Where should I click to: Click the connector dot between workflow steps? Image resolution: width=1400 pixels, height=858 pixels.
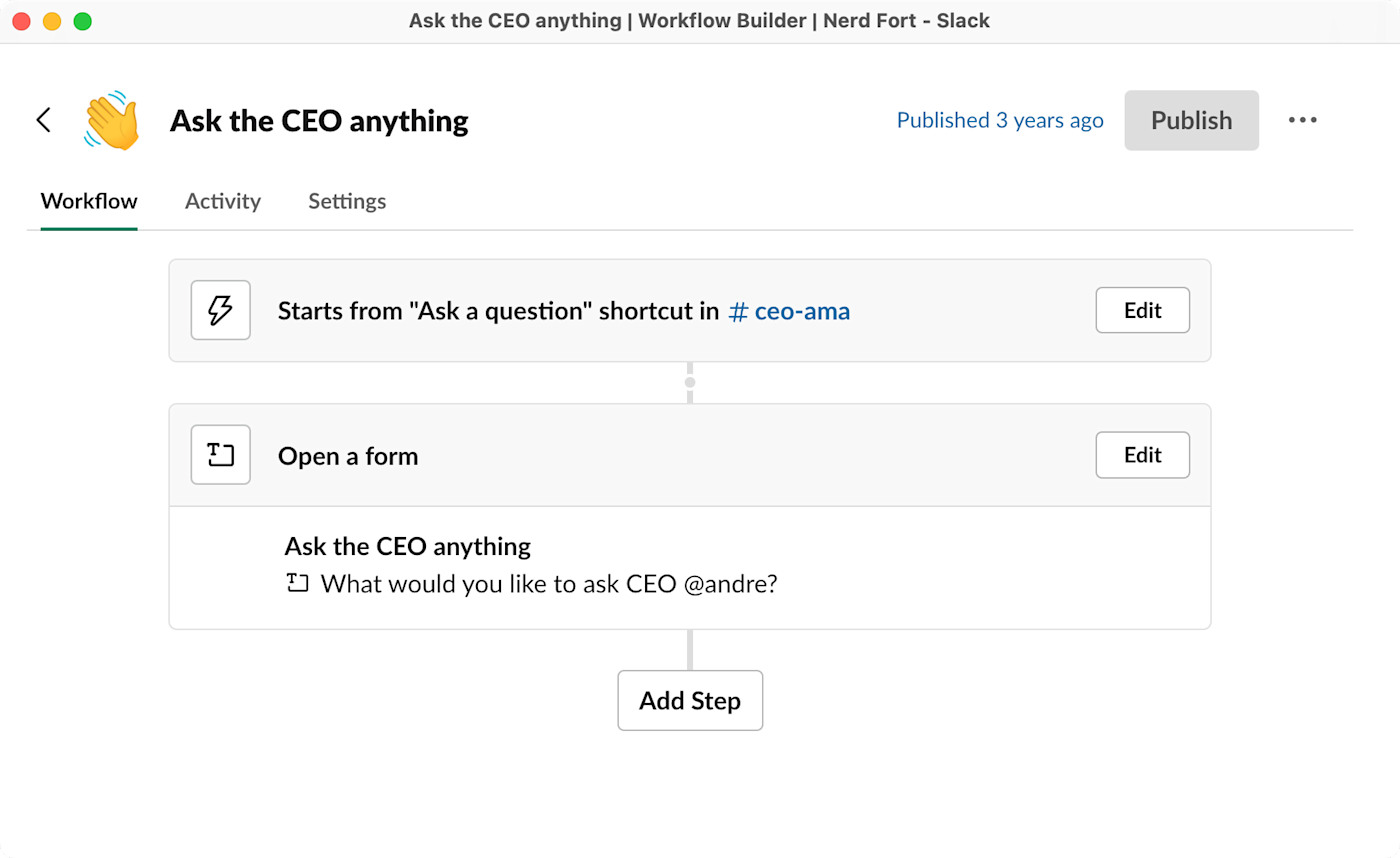point(690,382)
